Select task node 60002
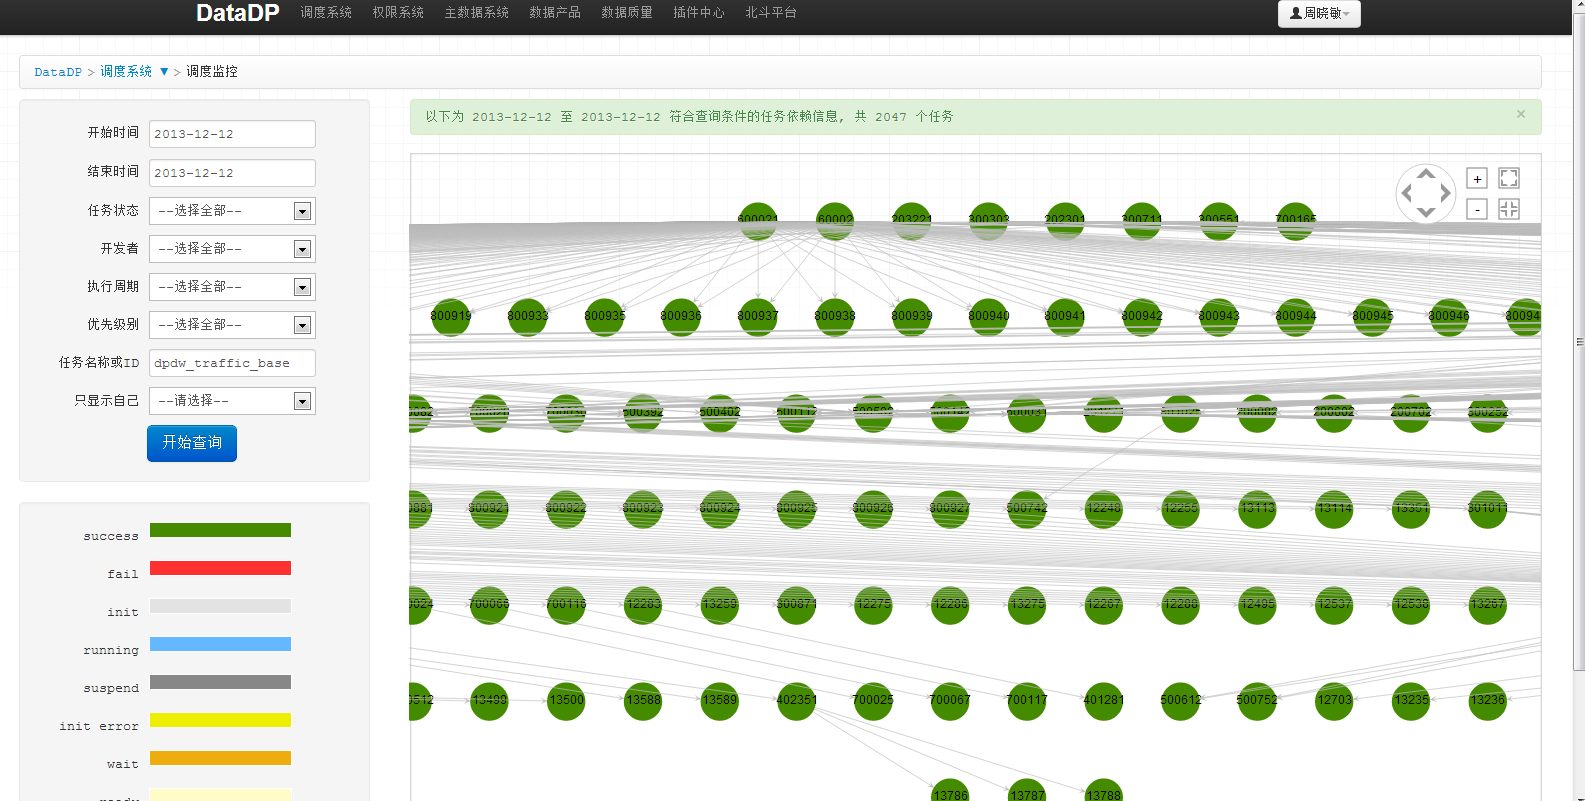The image size is (1585, 801). [835, 220]
